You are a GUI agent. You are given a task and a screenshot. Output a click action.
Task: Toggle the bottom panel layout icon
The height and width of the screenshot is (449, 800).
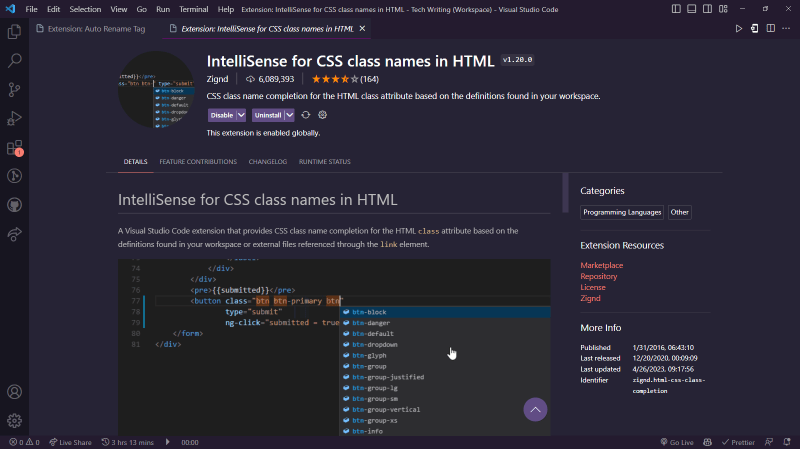click(691, 9)
